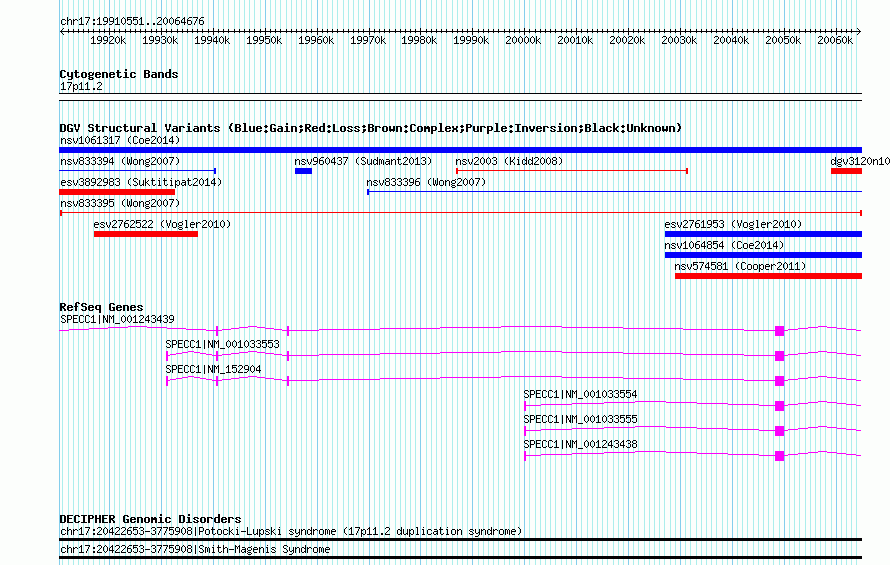Click the nsv1064854 (Coe2014) blue bar

(x=763, y=255)
